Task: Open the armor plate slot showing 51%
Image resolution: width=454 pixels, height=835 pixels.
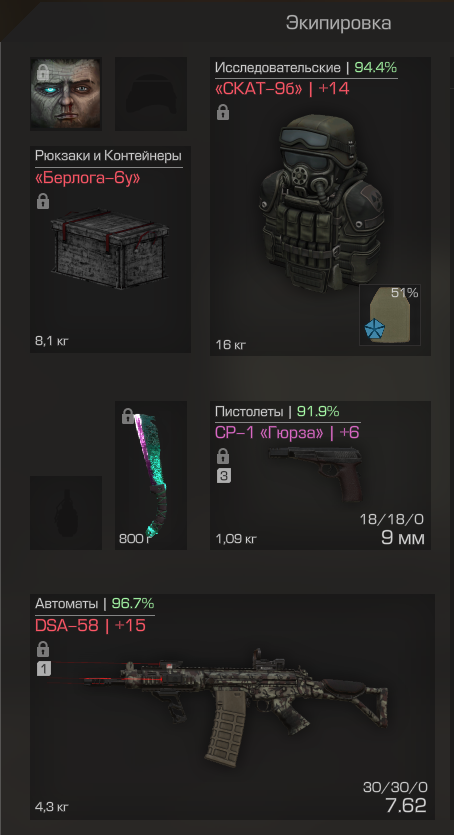Action: tap(390, 315)
